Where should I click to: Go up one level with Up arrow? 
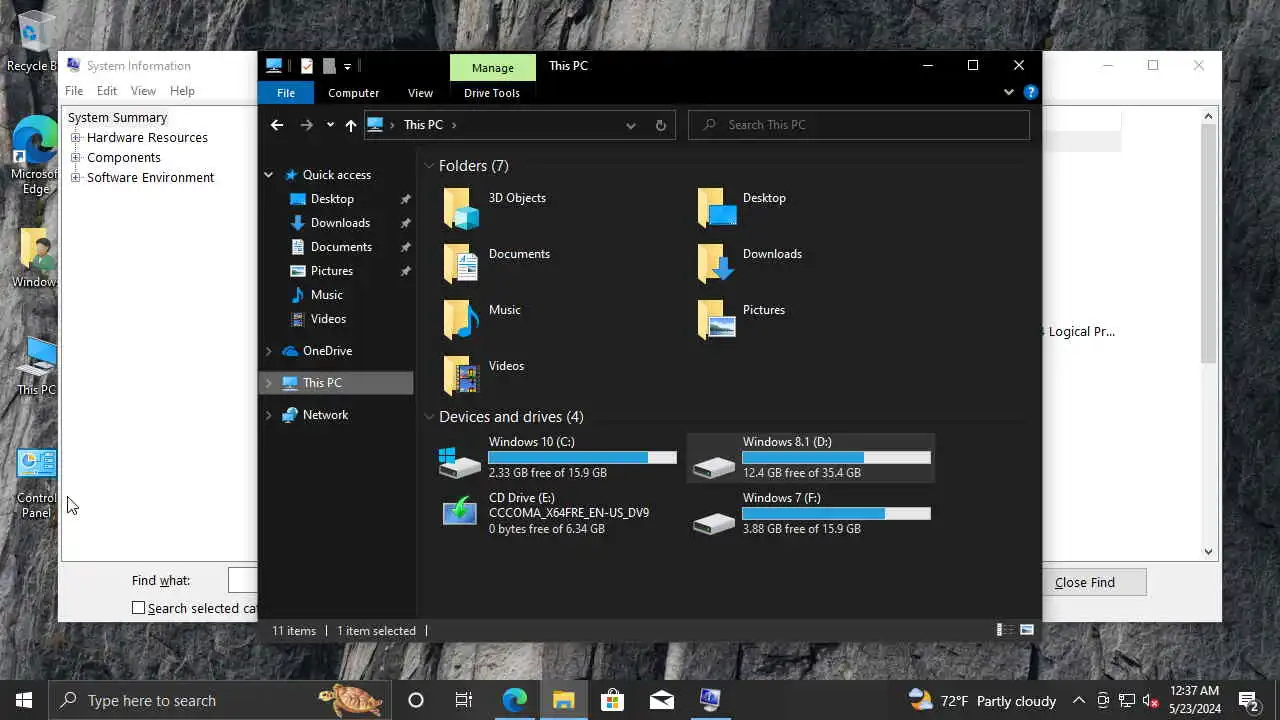click(350, 125)
